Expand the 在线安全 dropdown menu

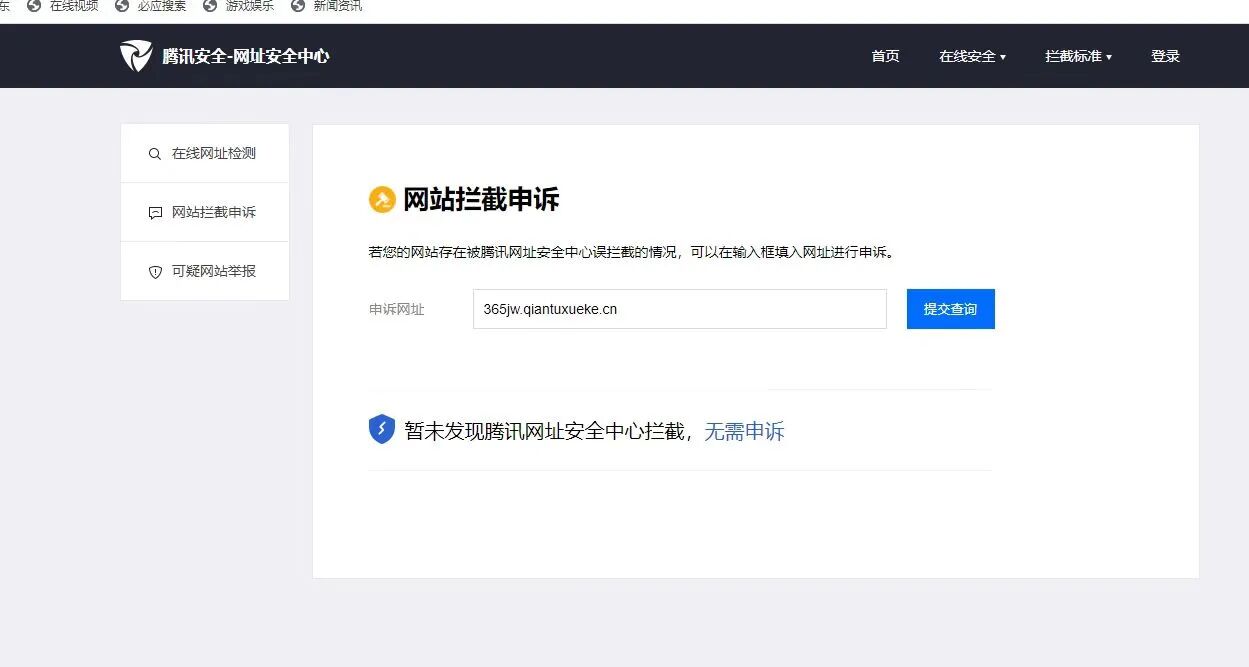point(972,57)
